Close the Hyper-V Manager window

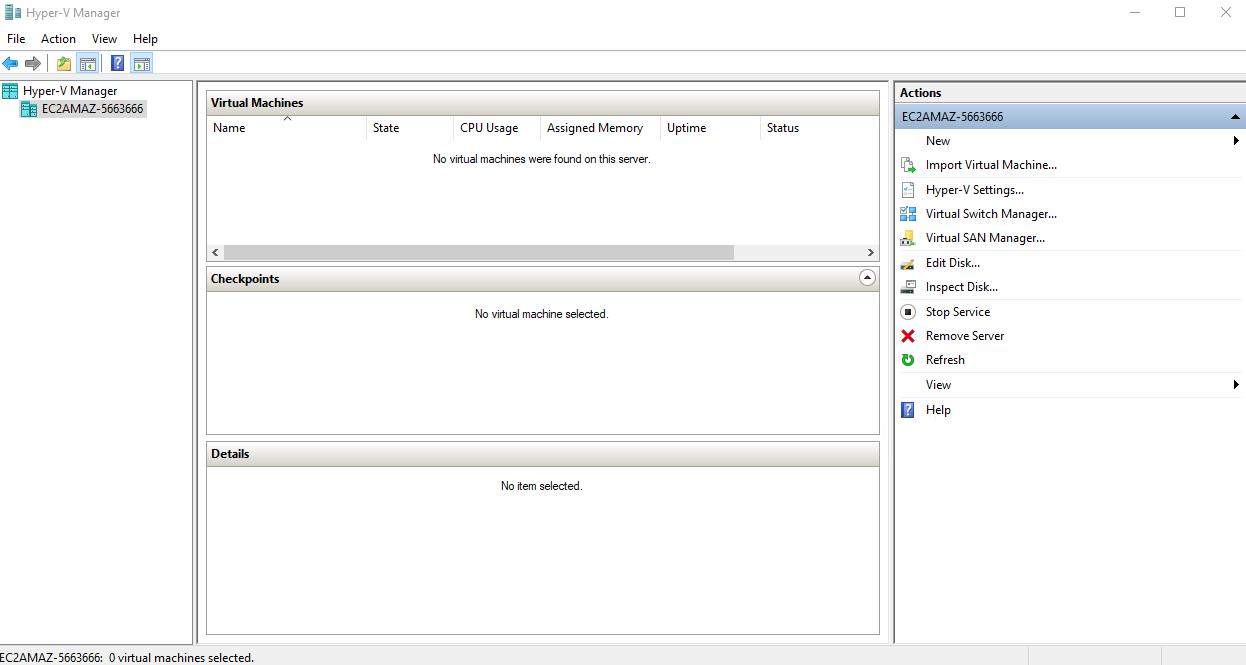(x=1225, y=13)
